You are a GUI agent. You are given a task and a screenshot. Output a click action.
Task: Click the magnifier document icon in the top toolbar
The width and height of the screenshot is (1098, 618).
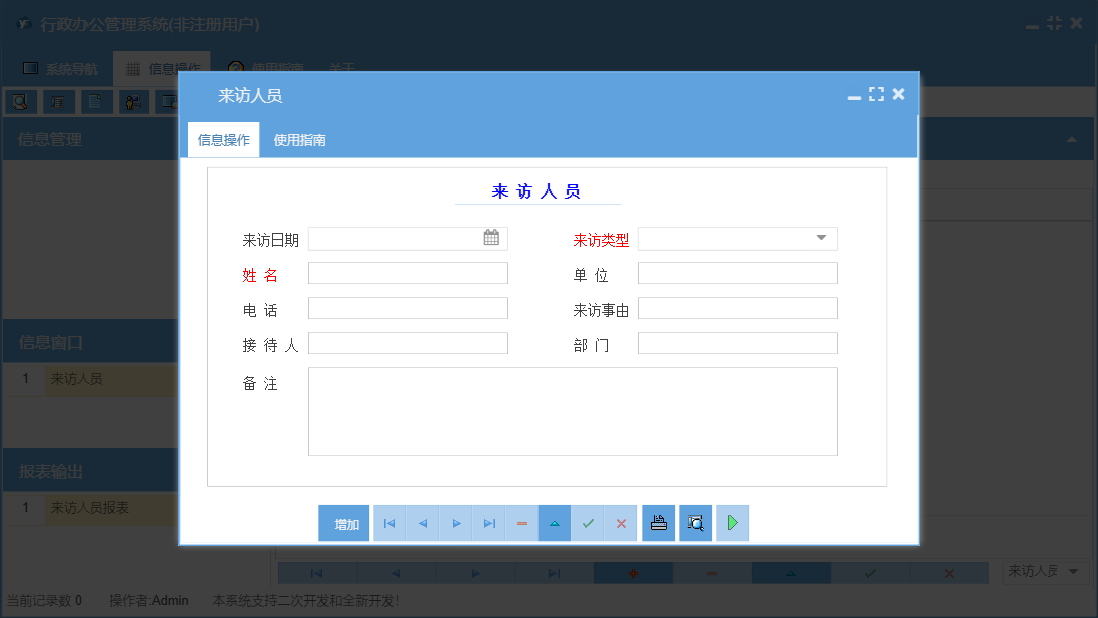tap(21, 101)
